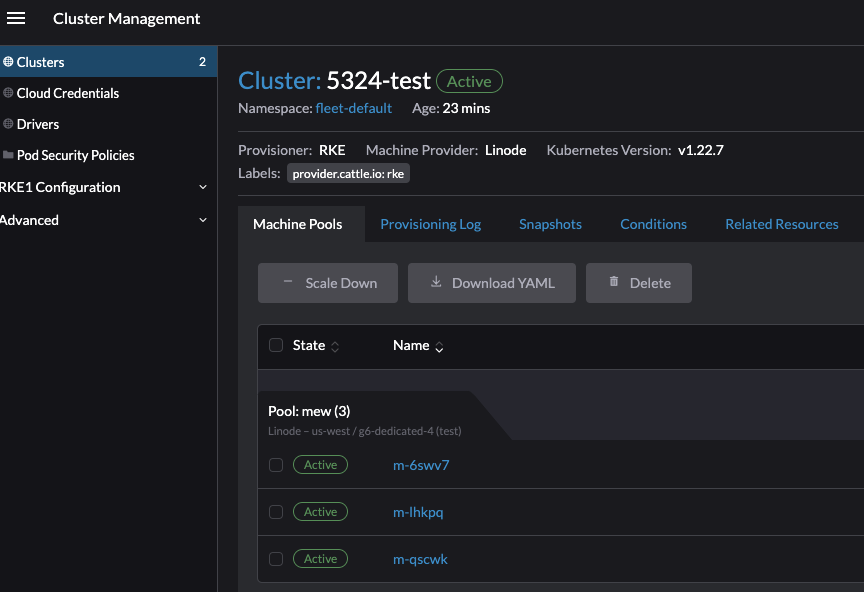Image resolution: width=864 pixels, height=592 pixels.
Task: Open the hamburger navigation menu
Action: tap(16, 18)
